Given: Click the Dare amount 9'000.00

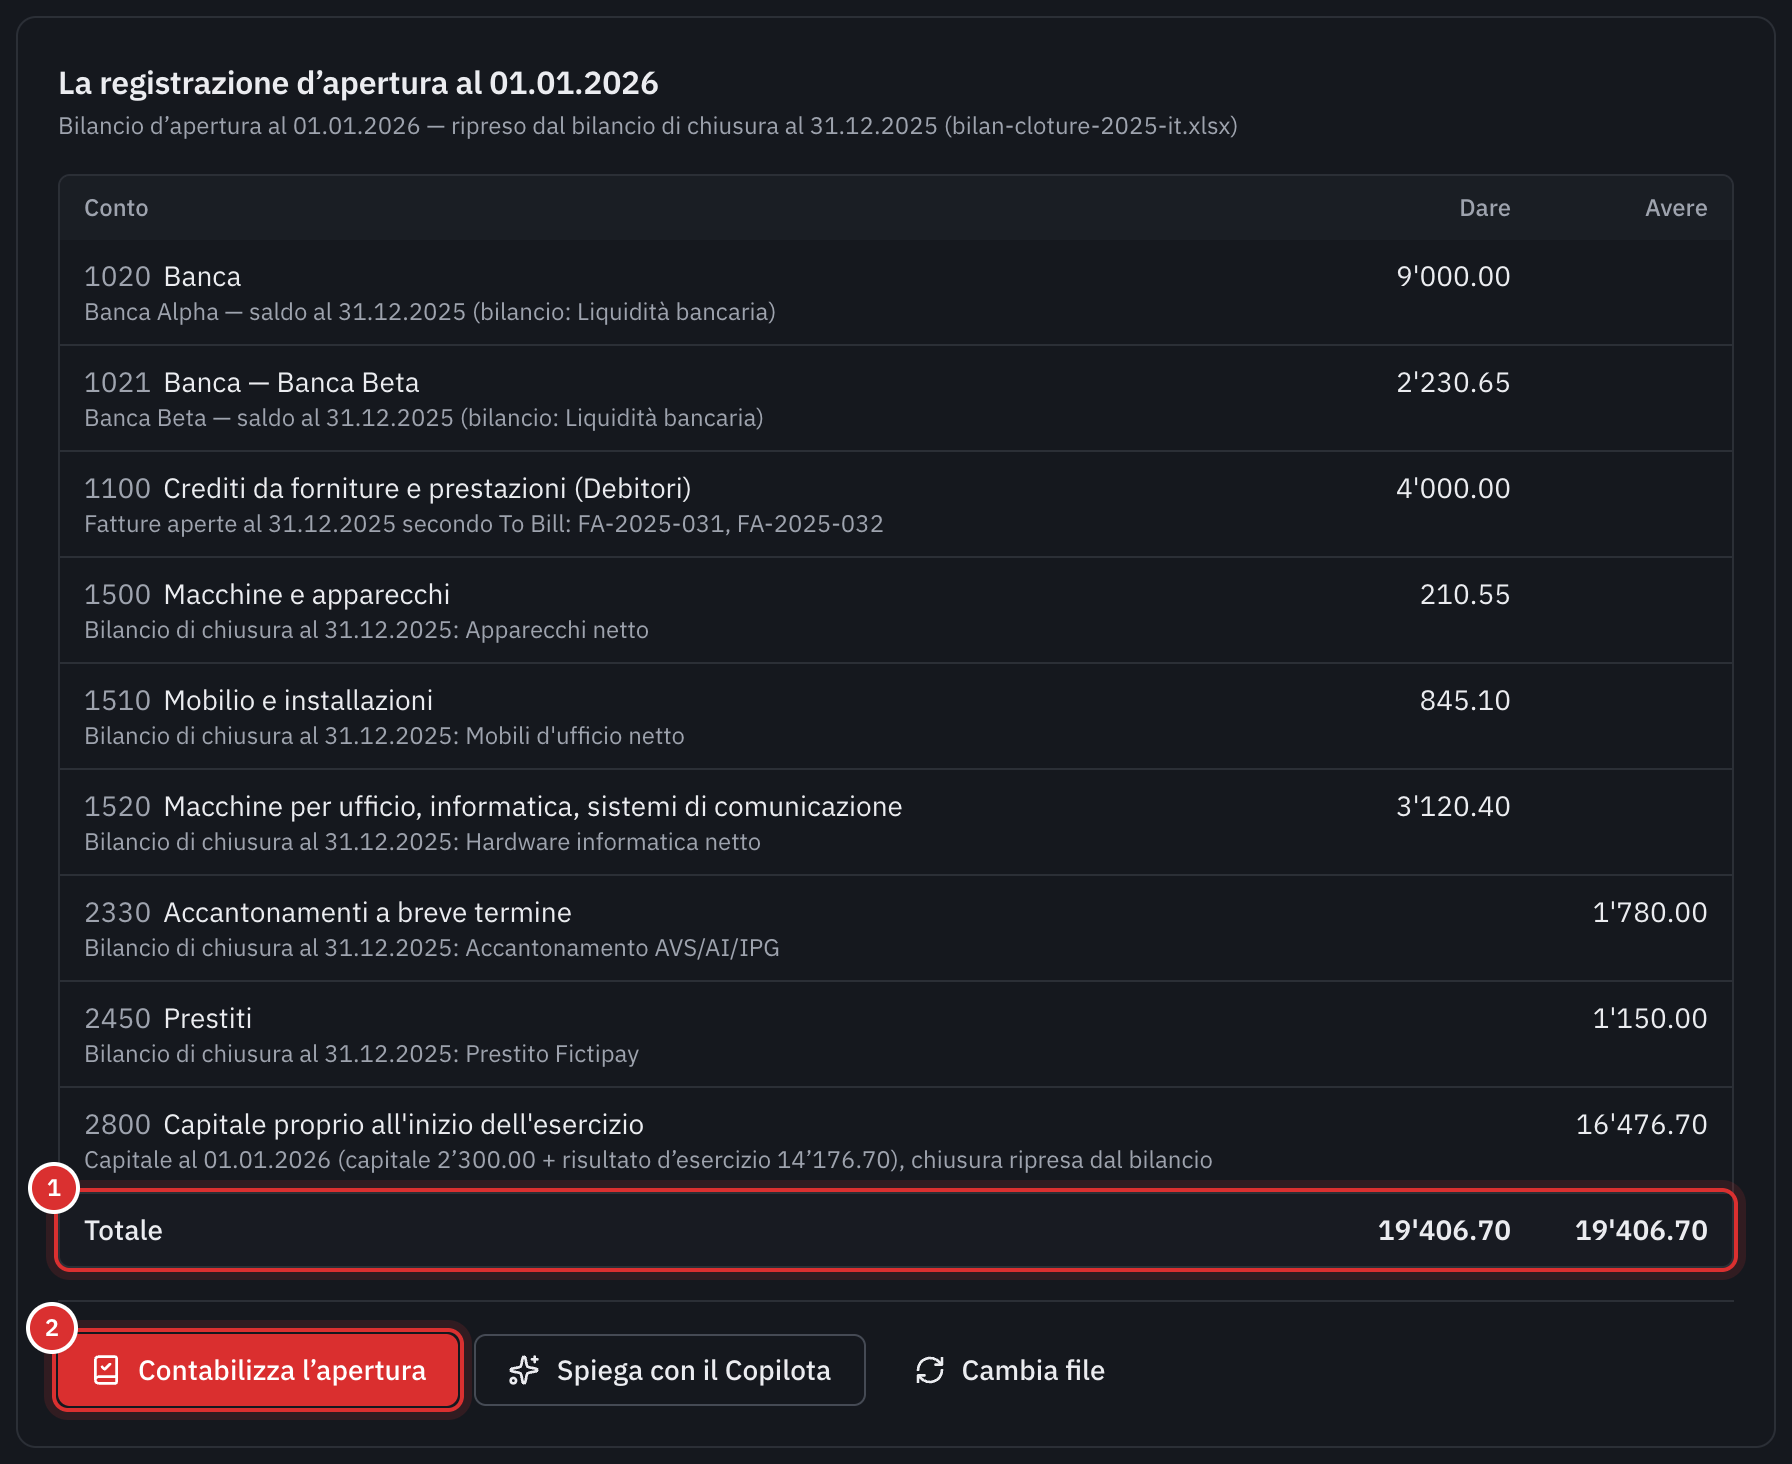Looking at the screenshot, I should click(x=1453, y=276).
